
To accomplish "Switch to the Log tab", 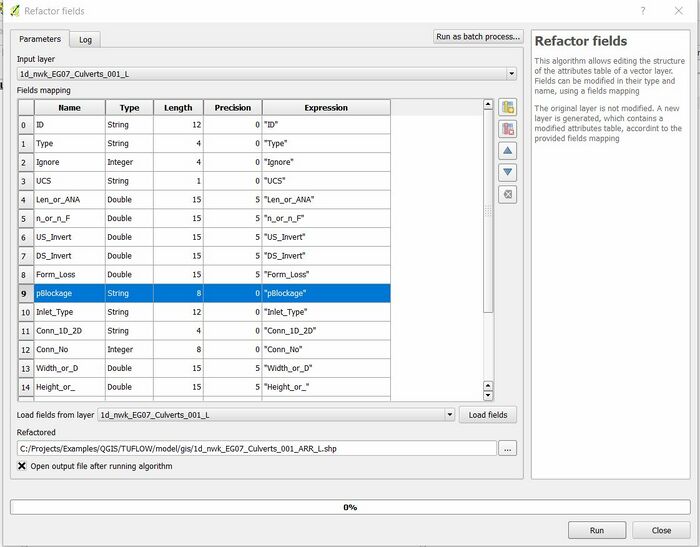I will (x=86, y=40).
